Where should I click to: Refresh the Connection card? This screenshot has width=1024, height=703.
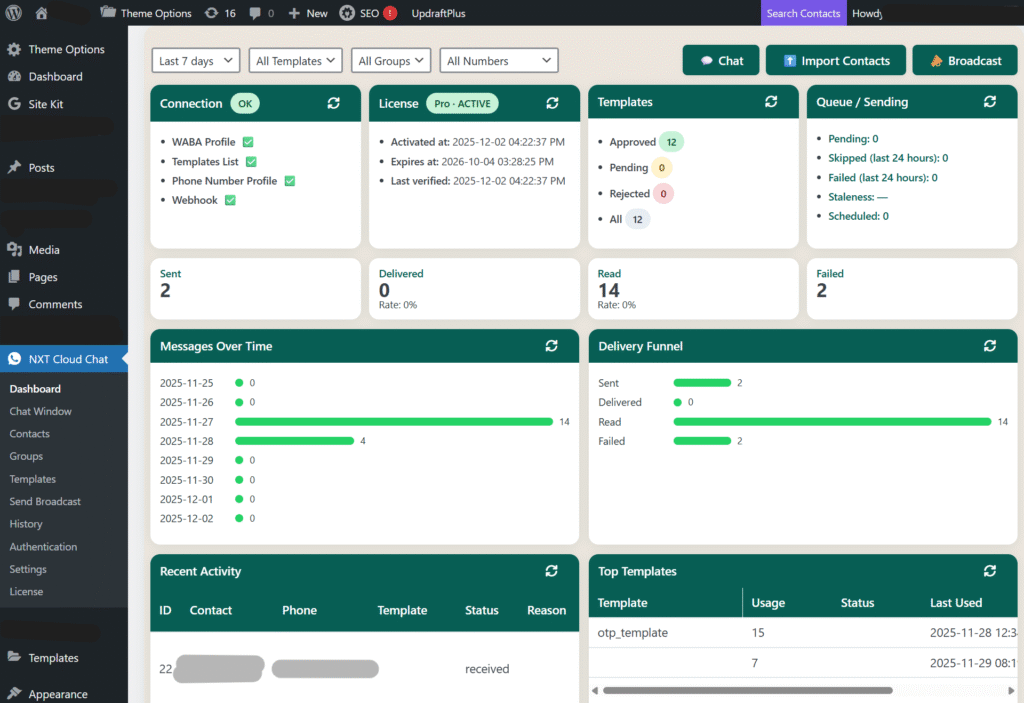334,103
